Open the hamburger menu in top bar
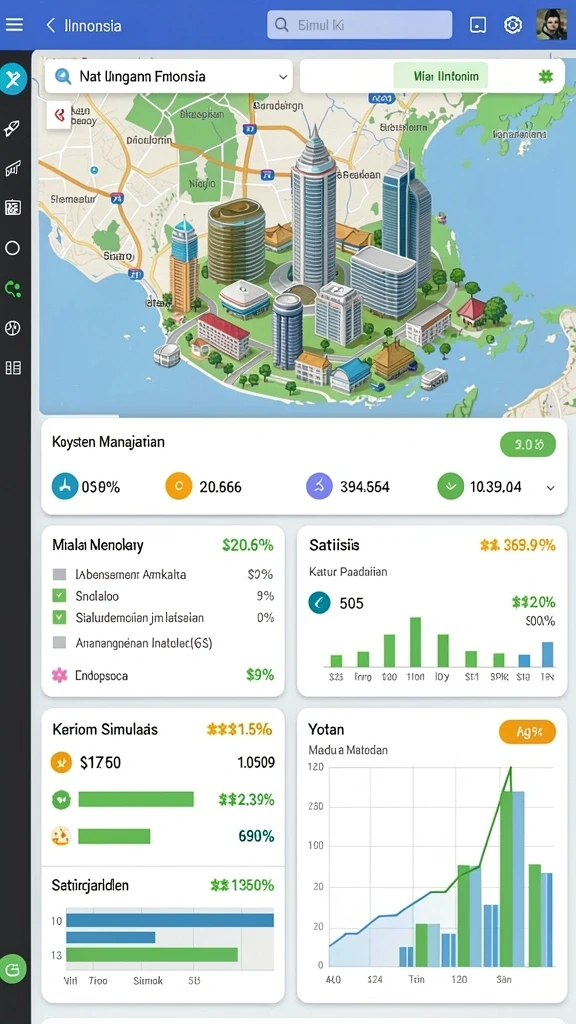The width and height of the screenshot is (576, 1024). click(x=14, y=25)
